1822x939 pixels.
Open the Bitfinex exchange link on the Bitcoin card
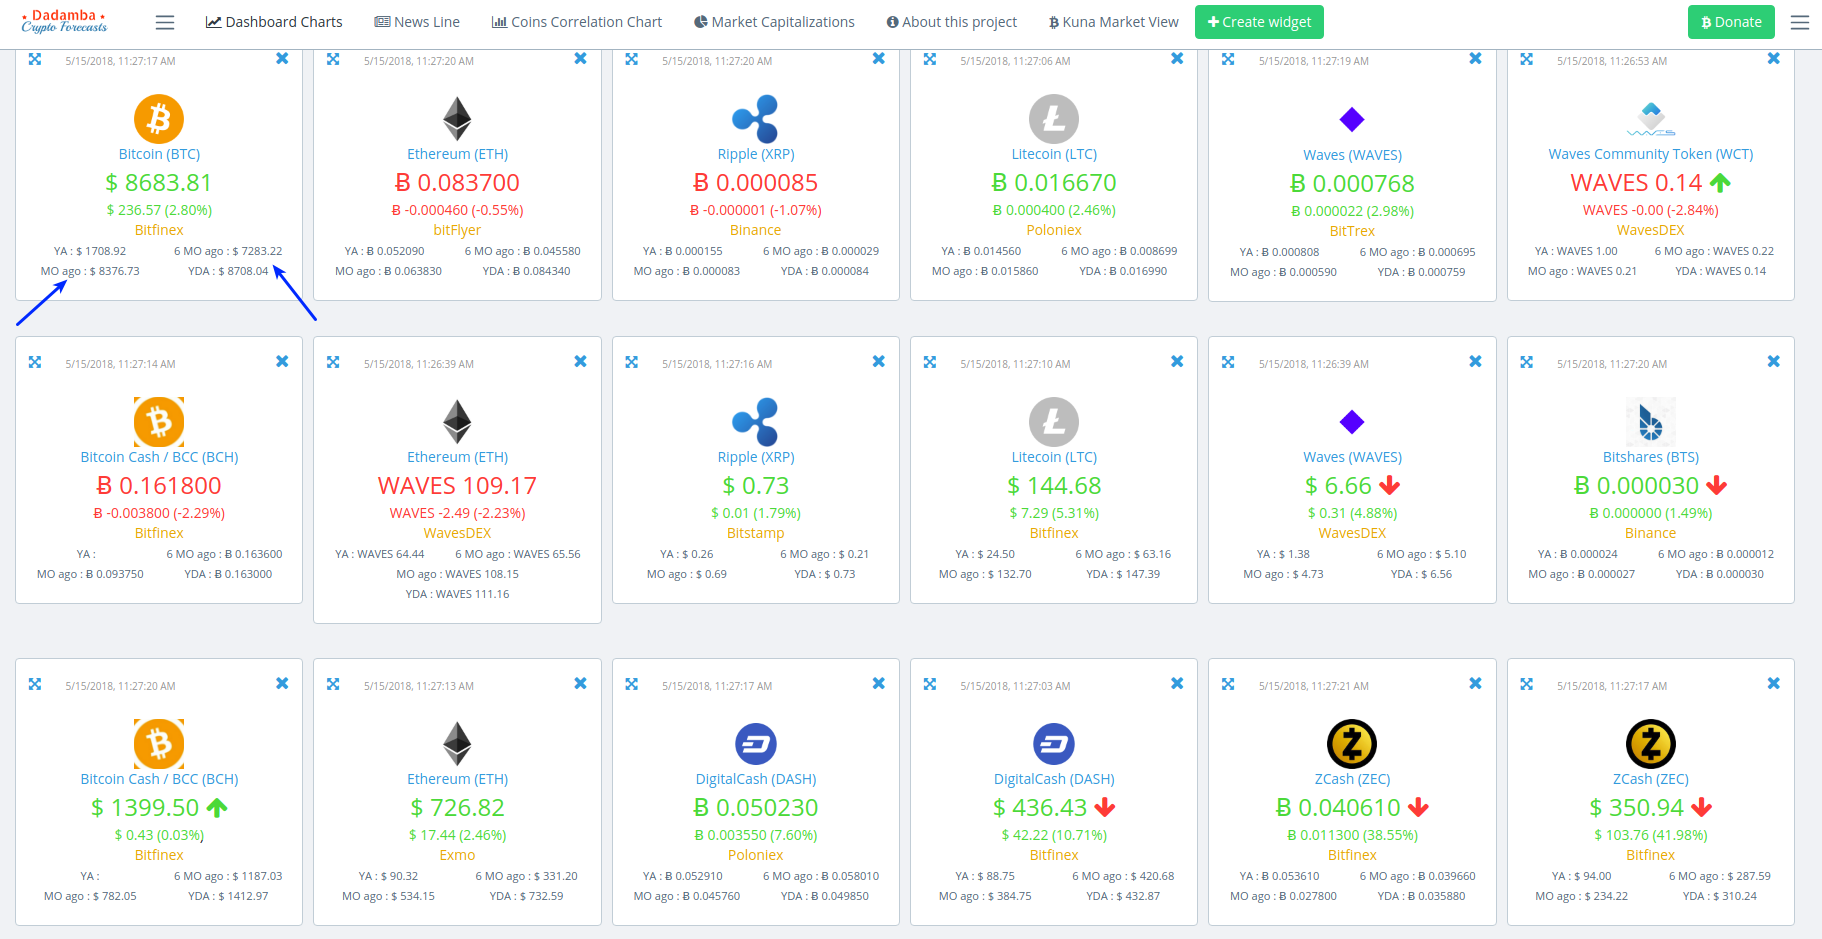tap(158, 229)
